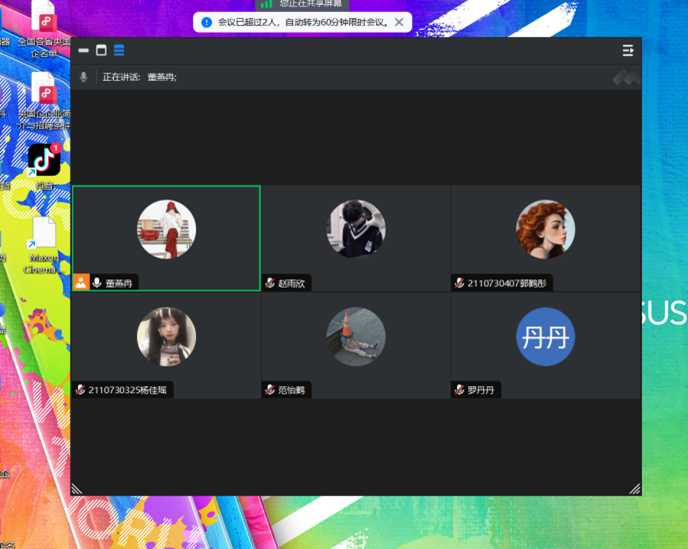The width and height of the screenshot is (688, 549).
Task: Select 郭鹤彤's red-haired illustration avatar
Action: coord(545,230)
